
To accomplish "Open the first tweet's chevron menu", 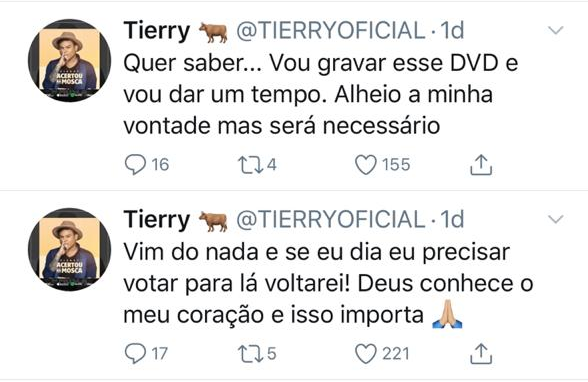I will tap(556, 30).
